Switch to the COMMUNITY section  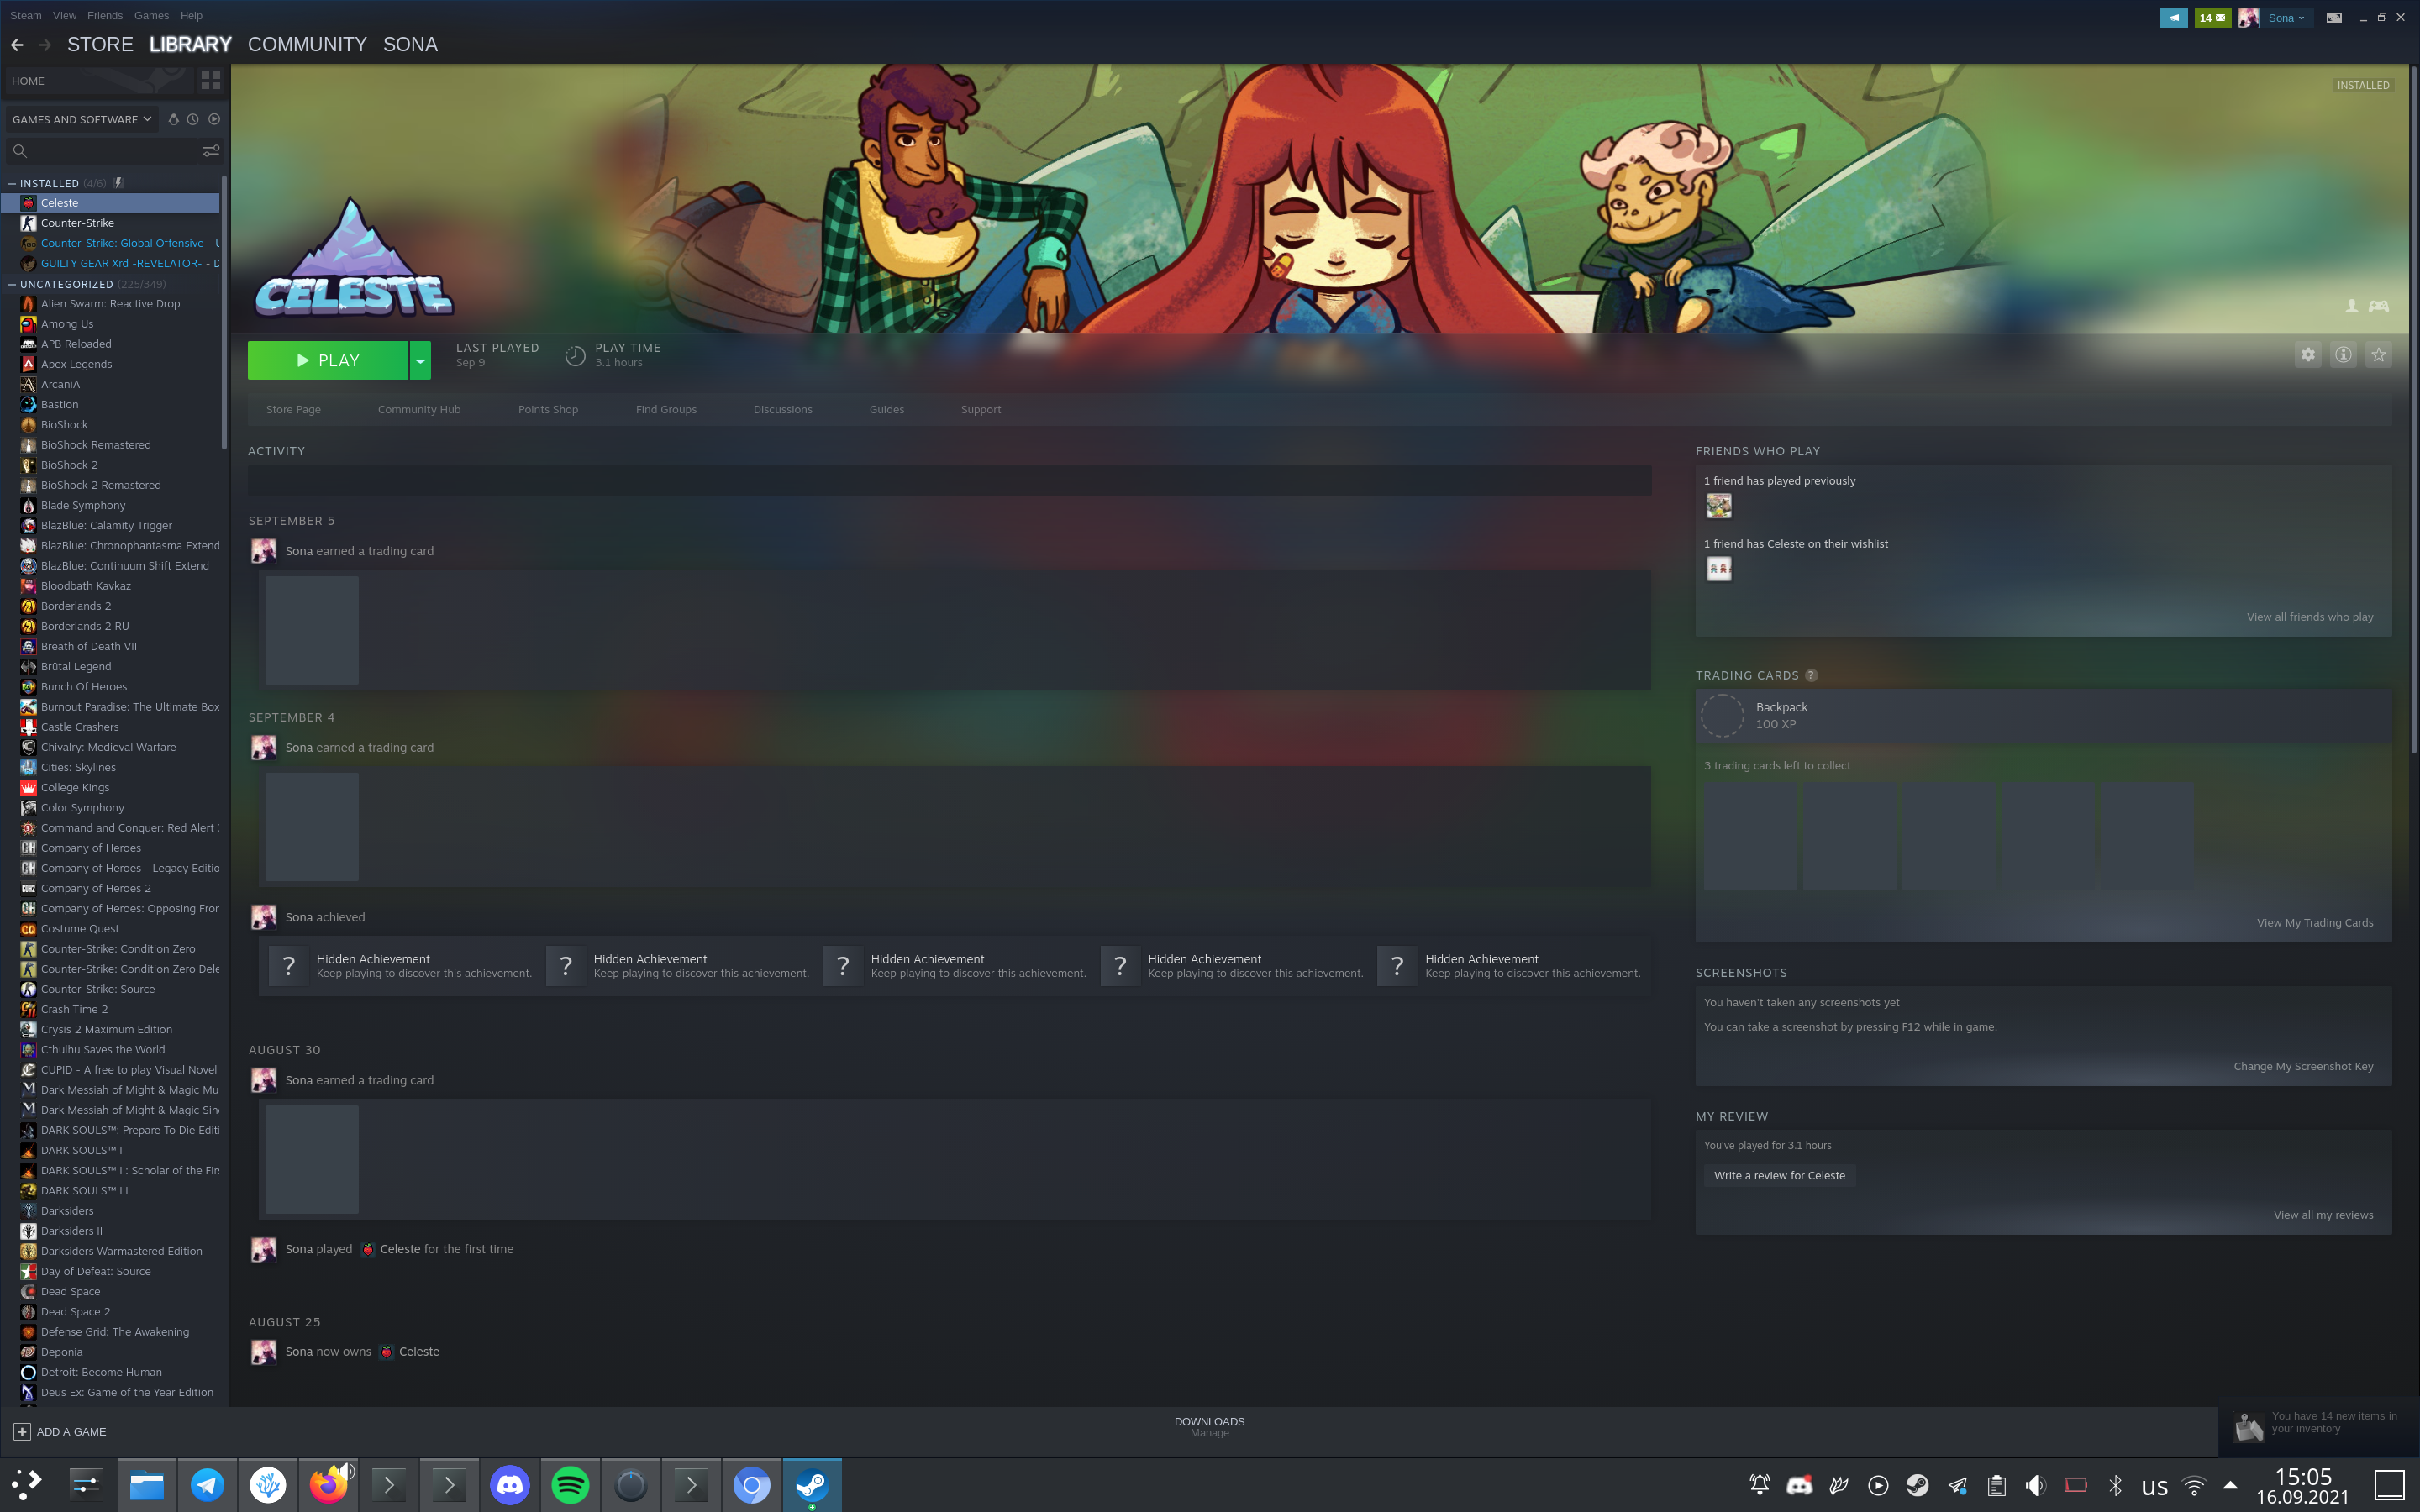307,44
